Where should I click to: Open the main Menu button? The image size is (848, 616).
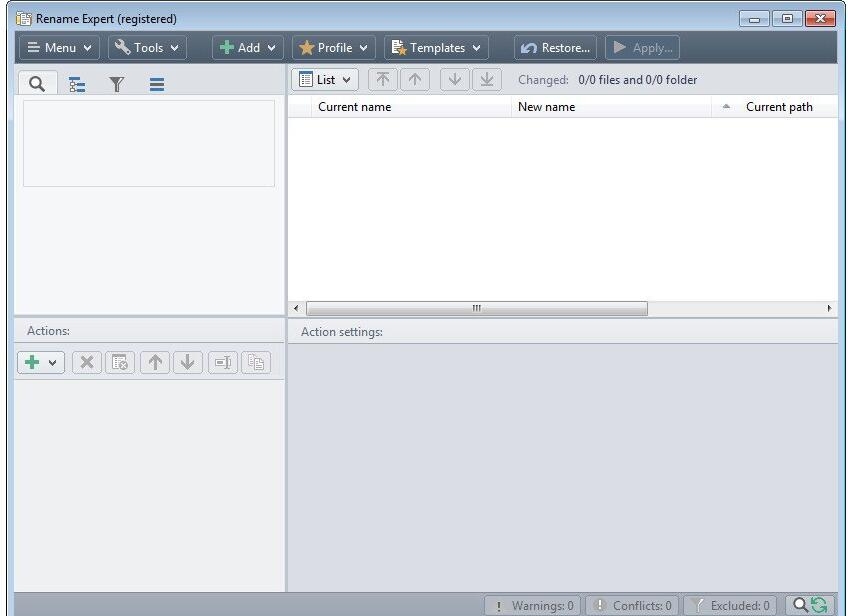(x=59, y=47)
